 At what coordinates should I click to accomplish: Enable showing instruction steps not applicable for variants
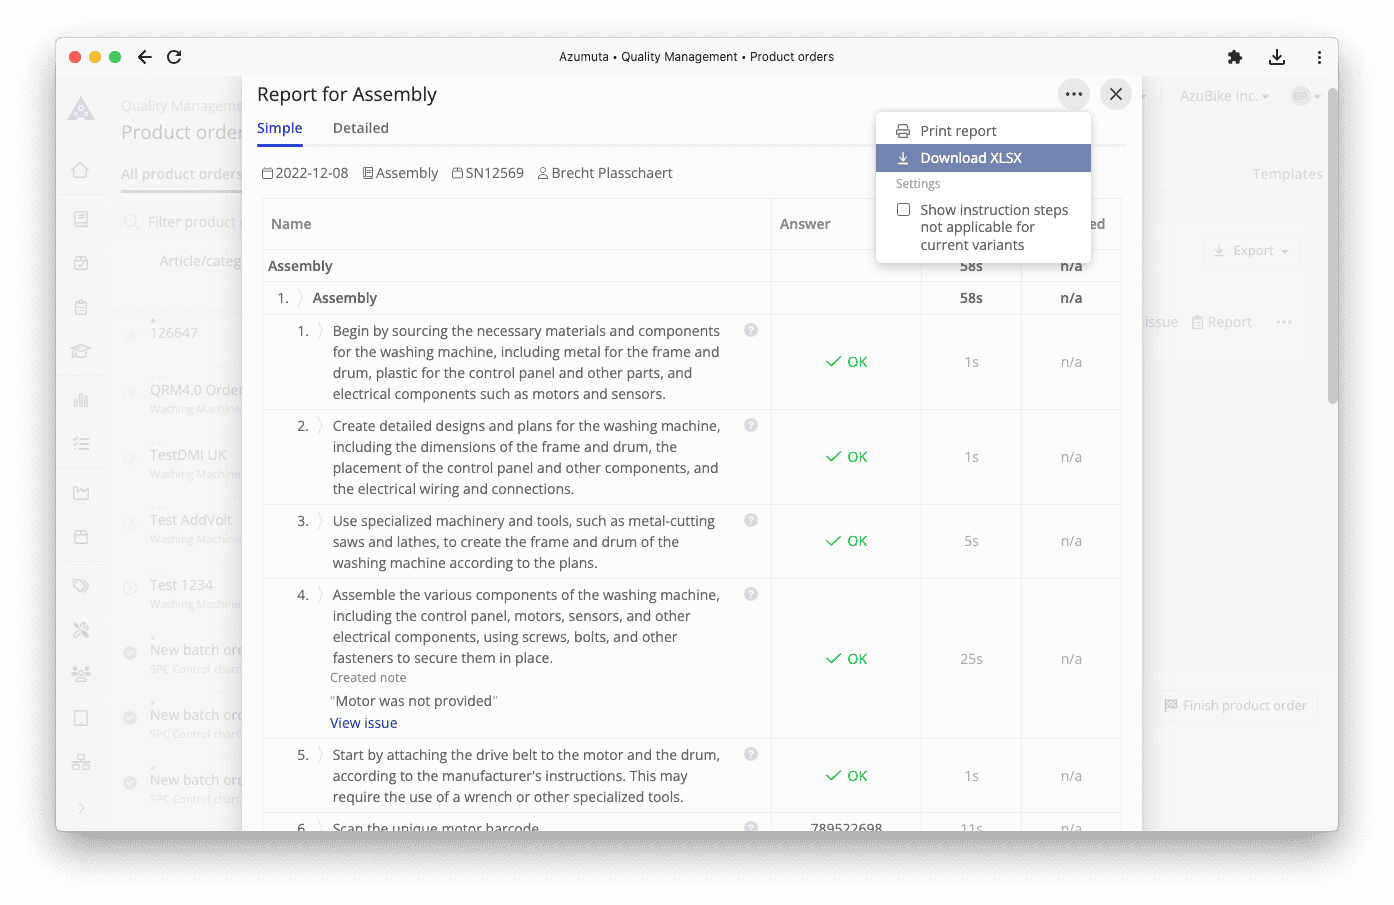pos(903,209)
